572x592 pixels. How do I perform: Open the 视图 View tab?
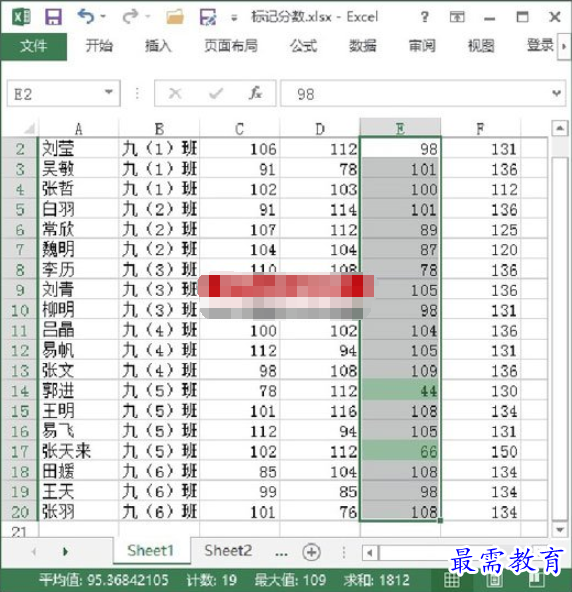481,46
